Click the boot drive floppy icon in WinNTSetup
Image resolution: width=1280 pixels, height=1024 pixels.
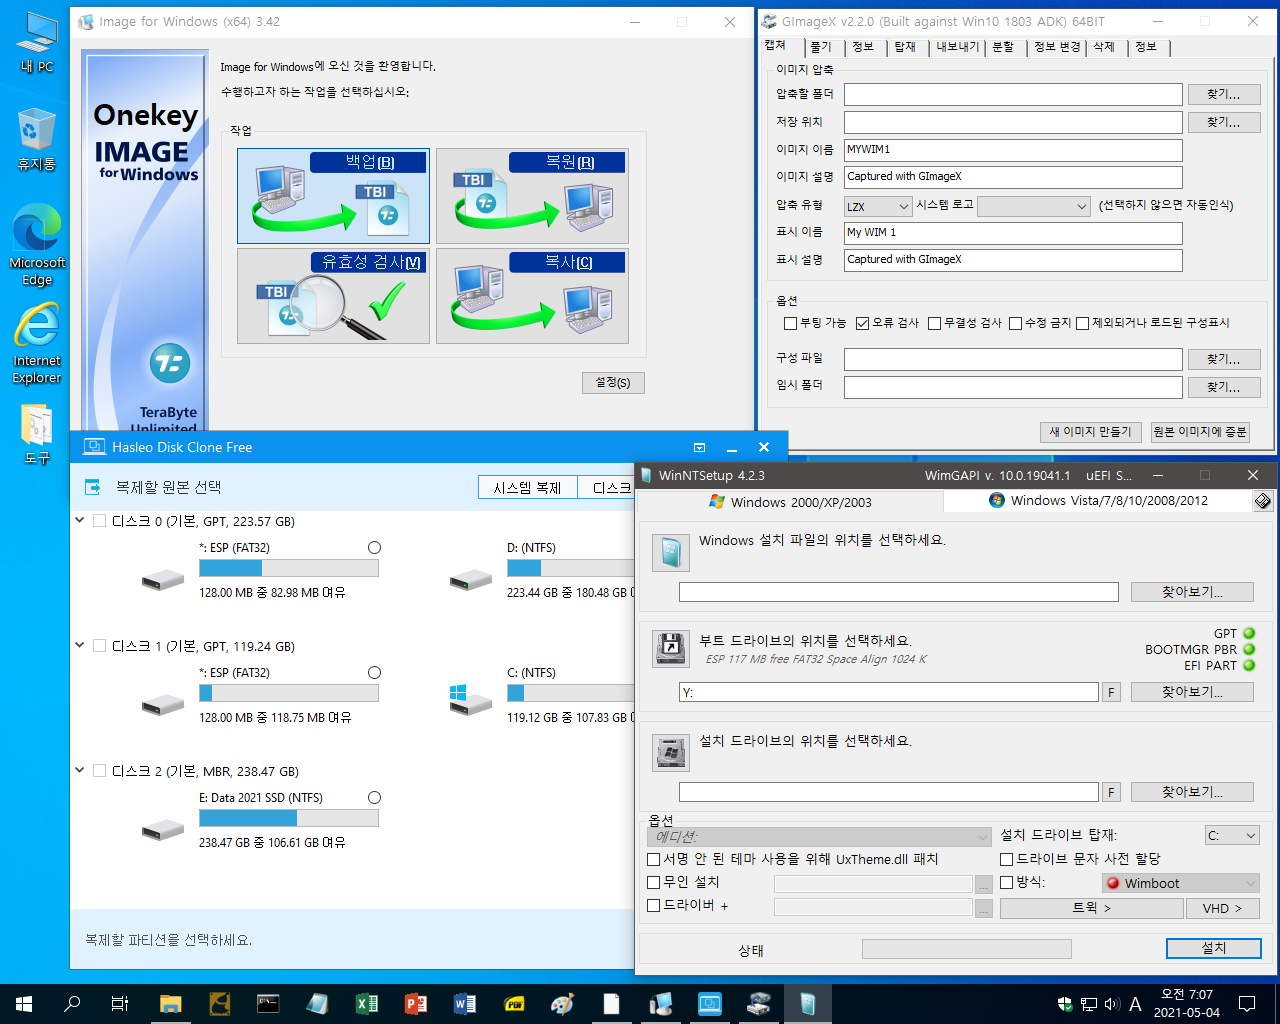pos(670,649)
